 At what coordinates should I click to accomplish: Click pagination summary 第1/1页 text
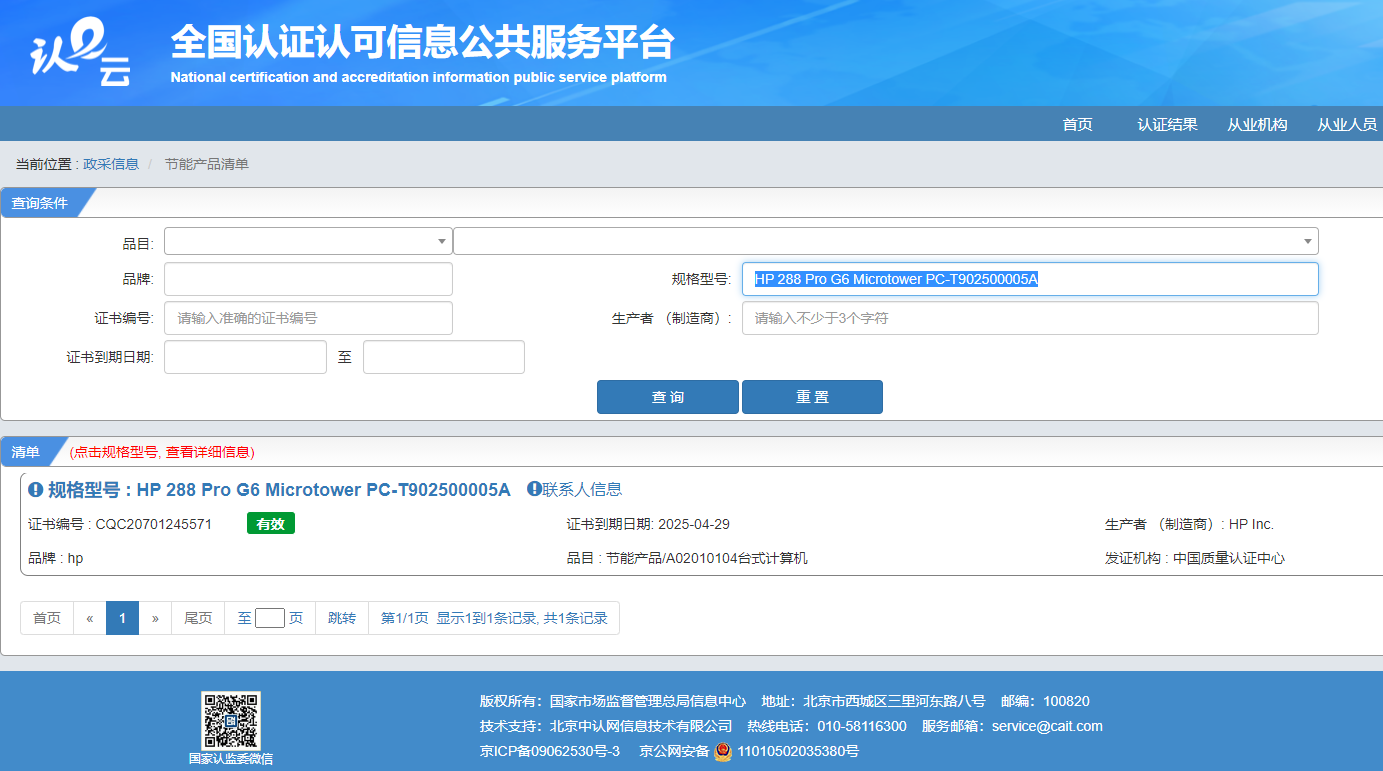(405, 618)
